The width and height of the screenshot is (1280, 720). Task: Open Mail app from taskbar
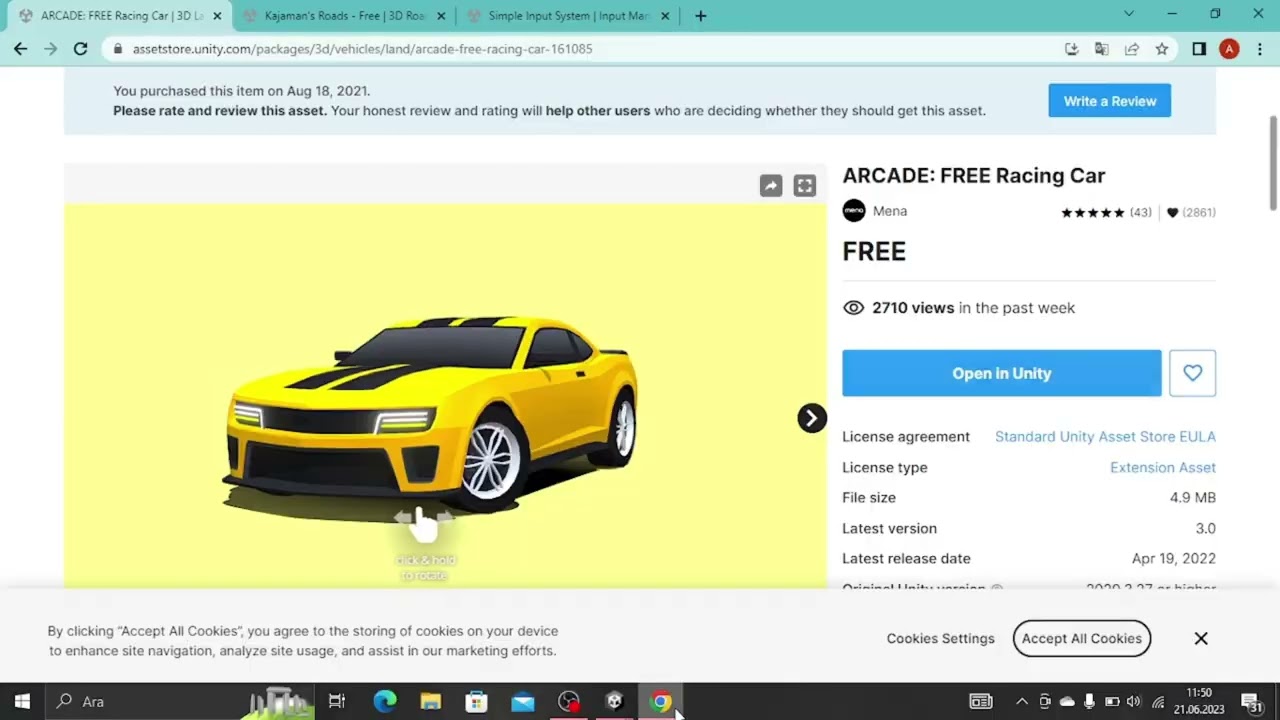pyautogui.click(x=523, y=701)
